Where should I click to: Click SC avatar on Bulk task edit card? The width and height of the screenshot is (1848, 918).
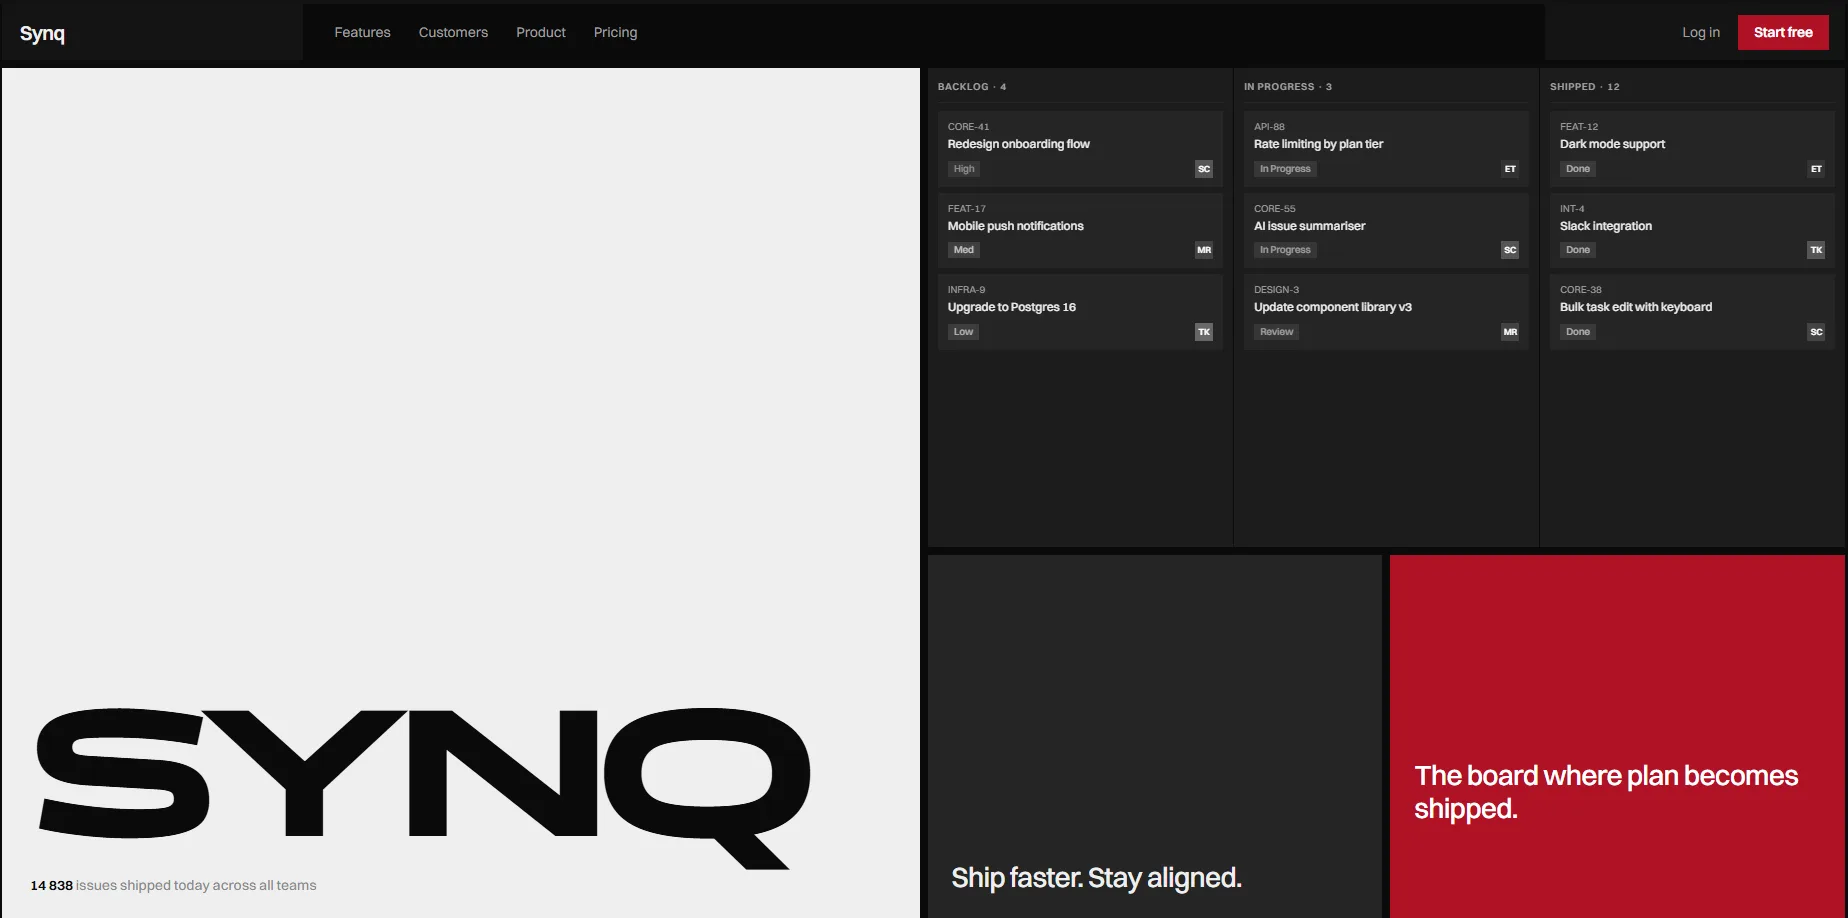click(x=1816, y=332)
